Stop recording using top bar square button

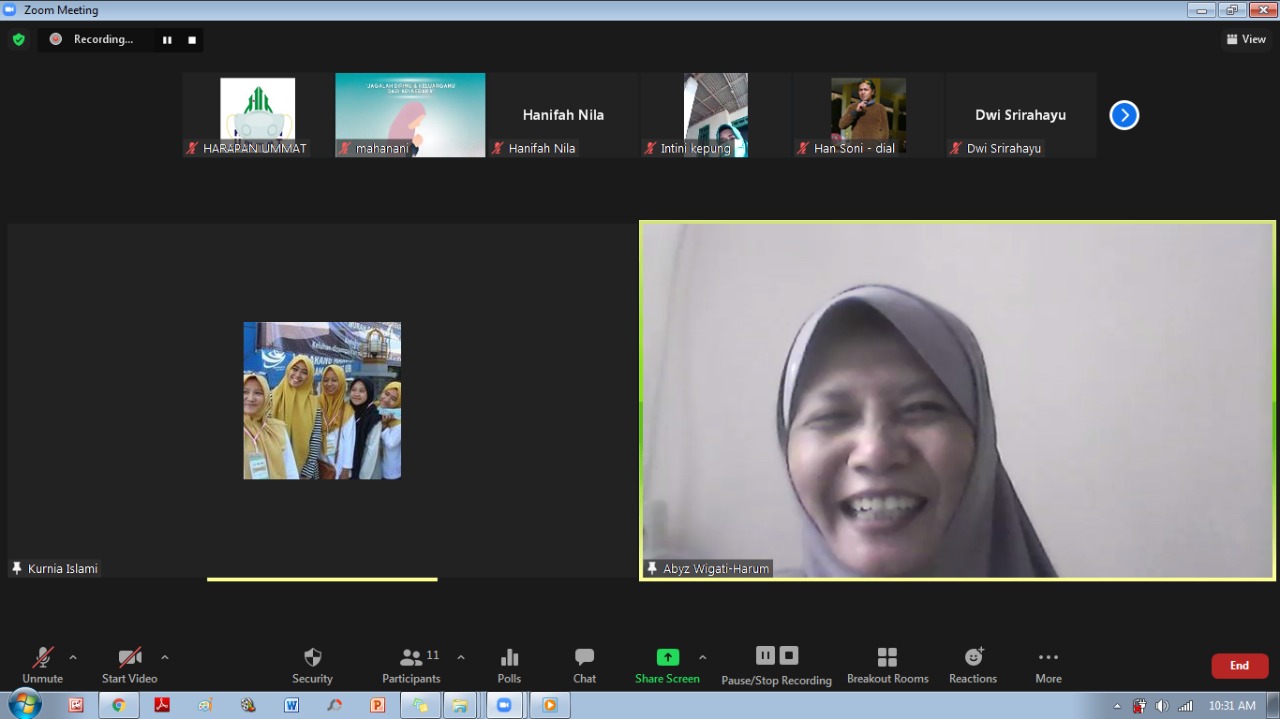[192, 40]
